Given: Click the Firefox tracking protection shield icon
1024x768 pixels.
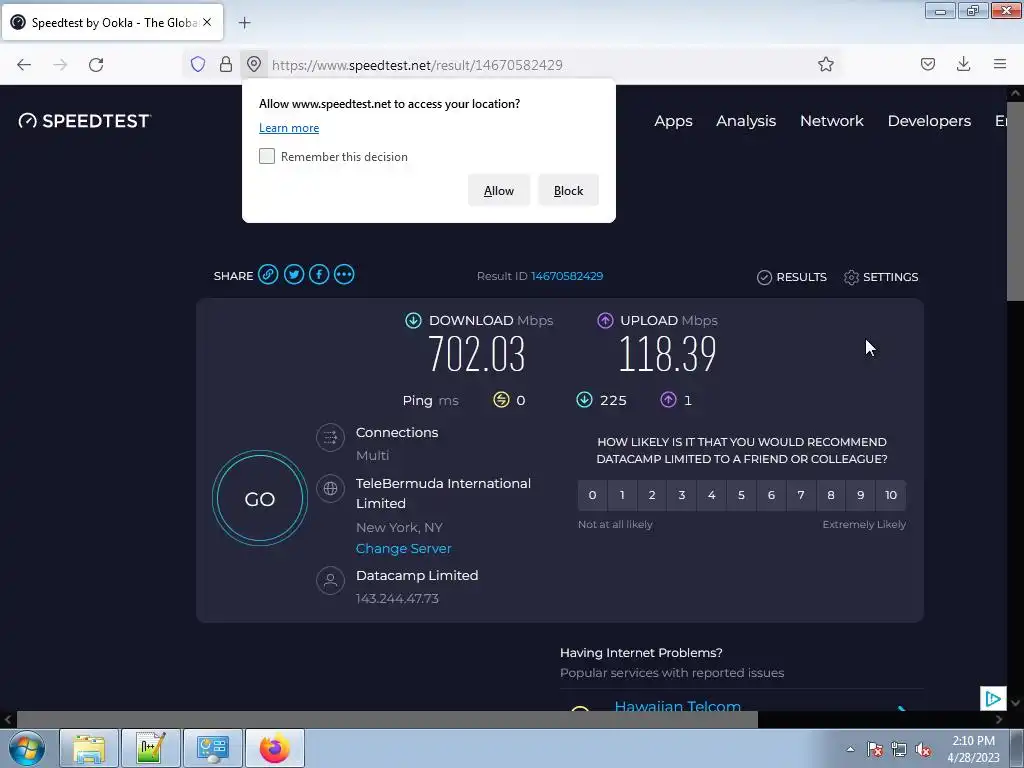Looking at the screenshot, I should (198, 64).
